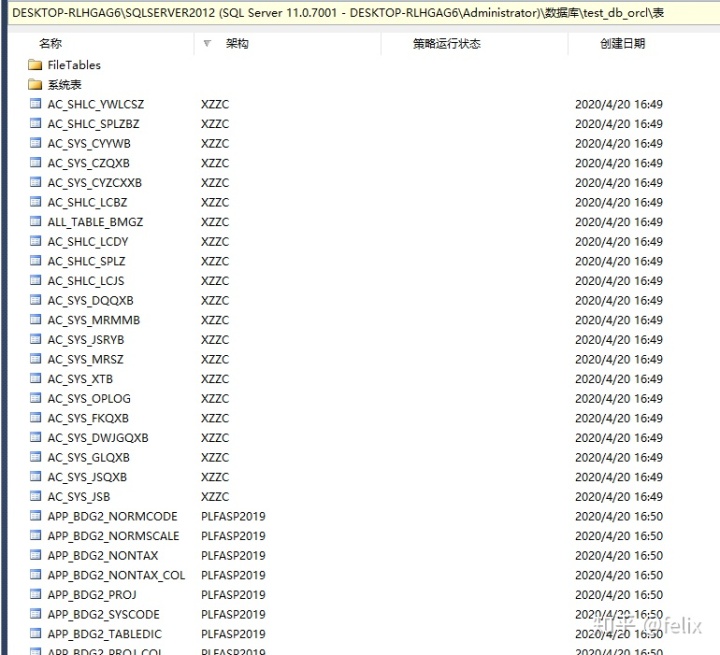Open the FileTables folder icon
This screenshot has height=655, width=720.
[x=35, y=65]
